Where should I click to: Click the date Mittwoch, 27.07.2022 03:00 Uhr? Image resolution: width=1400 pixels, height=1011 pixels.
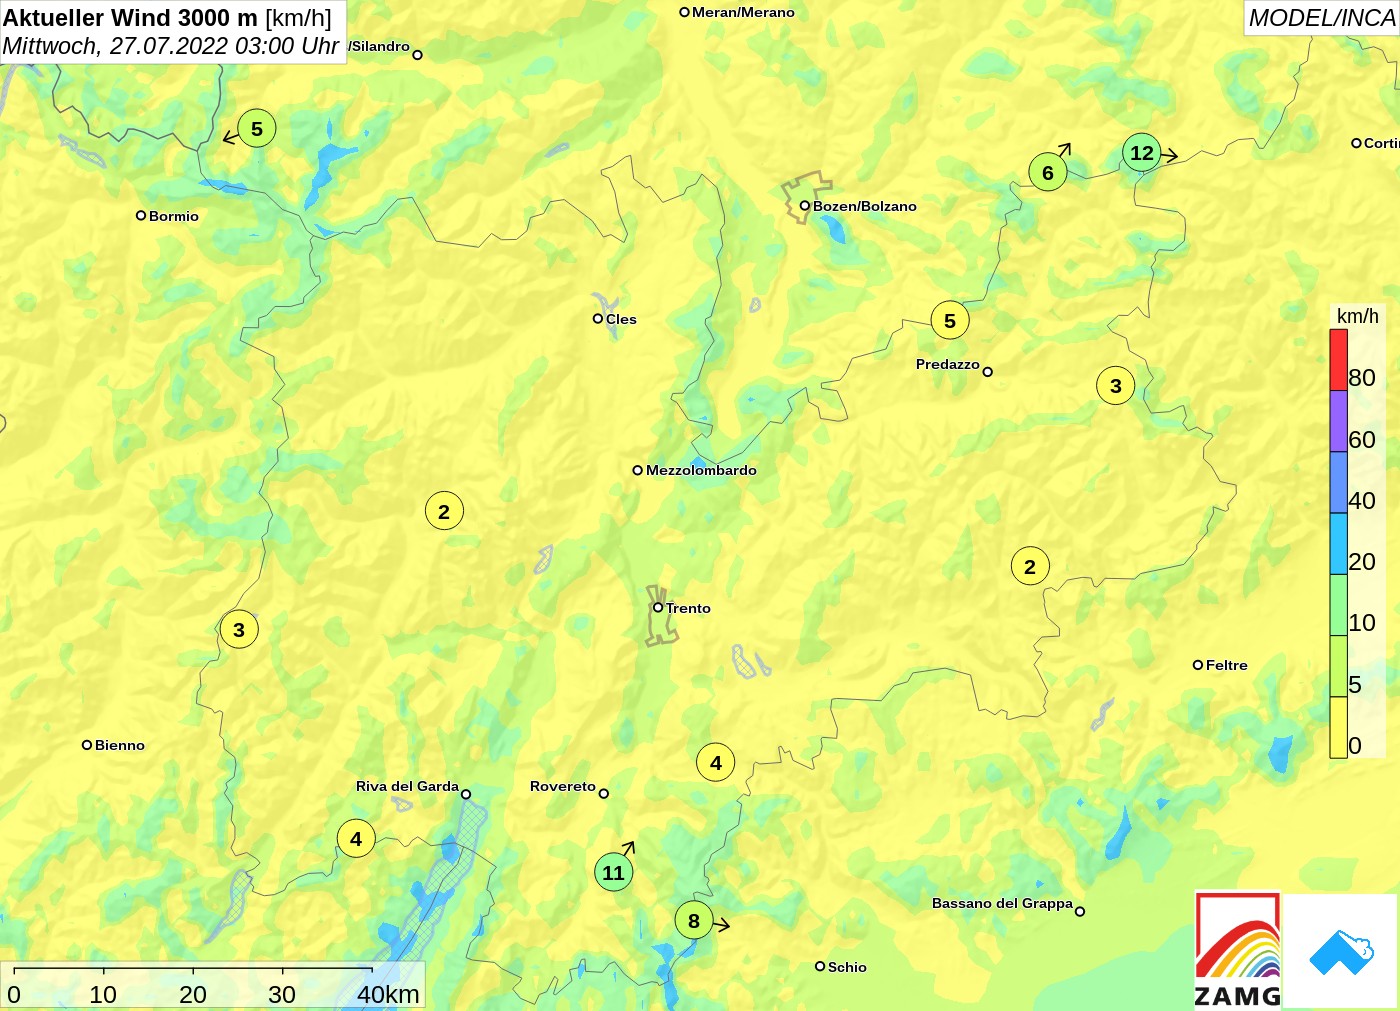pyautogui.click(x=171, y=46)
